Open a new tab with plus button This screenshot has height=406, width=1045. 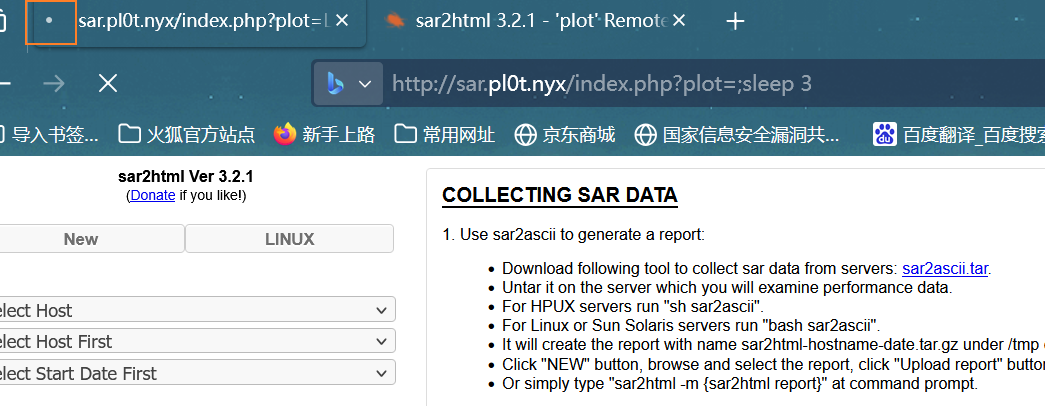735,21
